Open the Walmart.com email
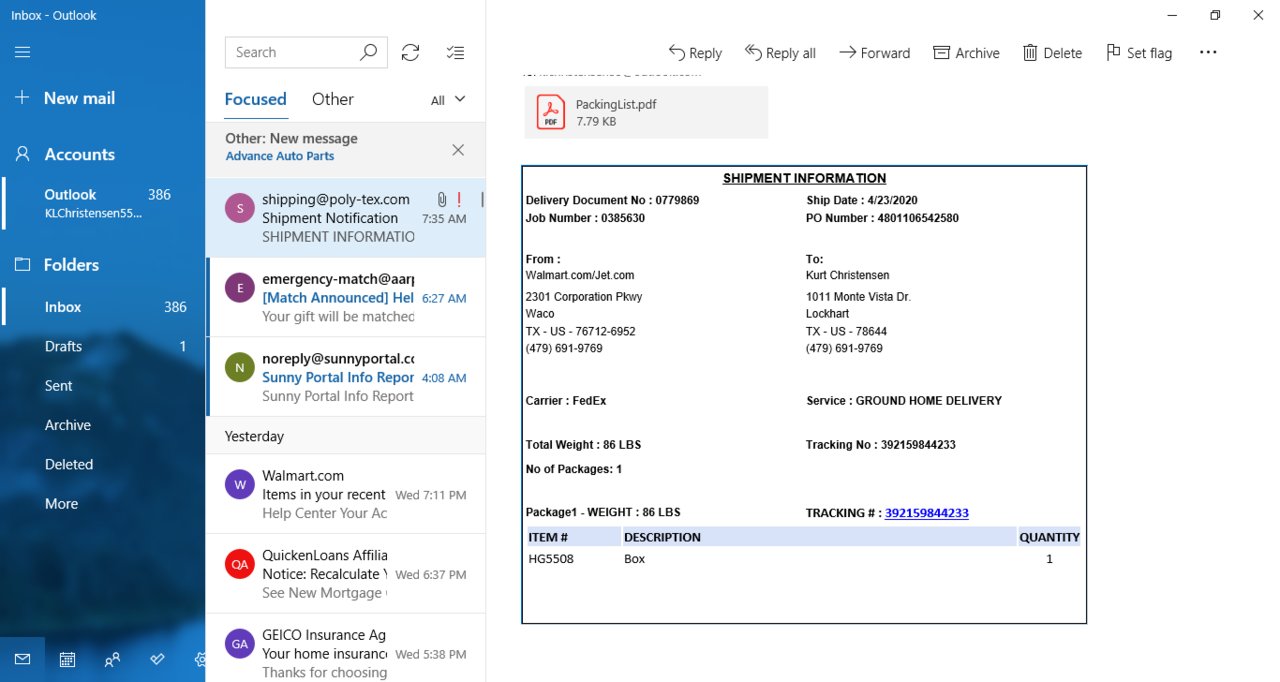The image size is (1280, 682). [345, 494]
